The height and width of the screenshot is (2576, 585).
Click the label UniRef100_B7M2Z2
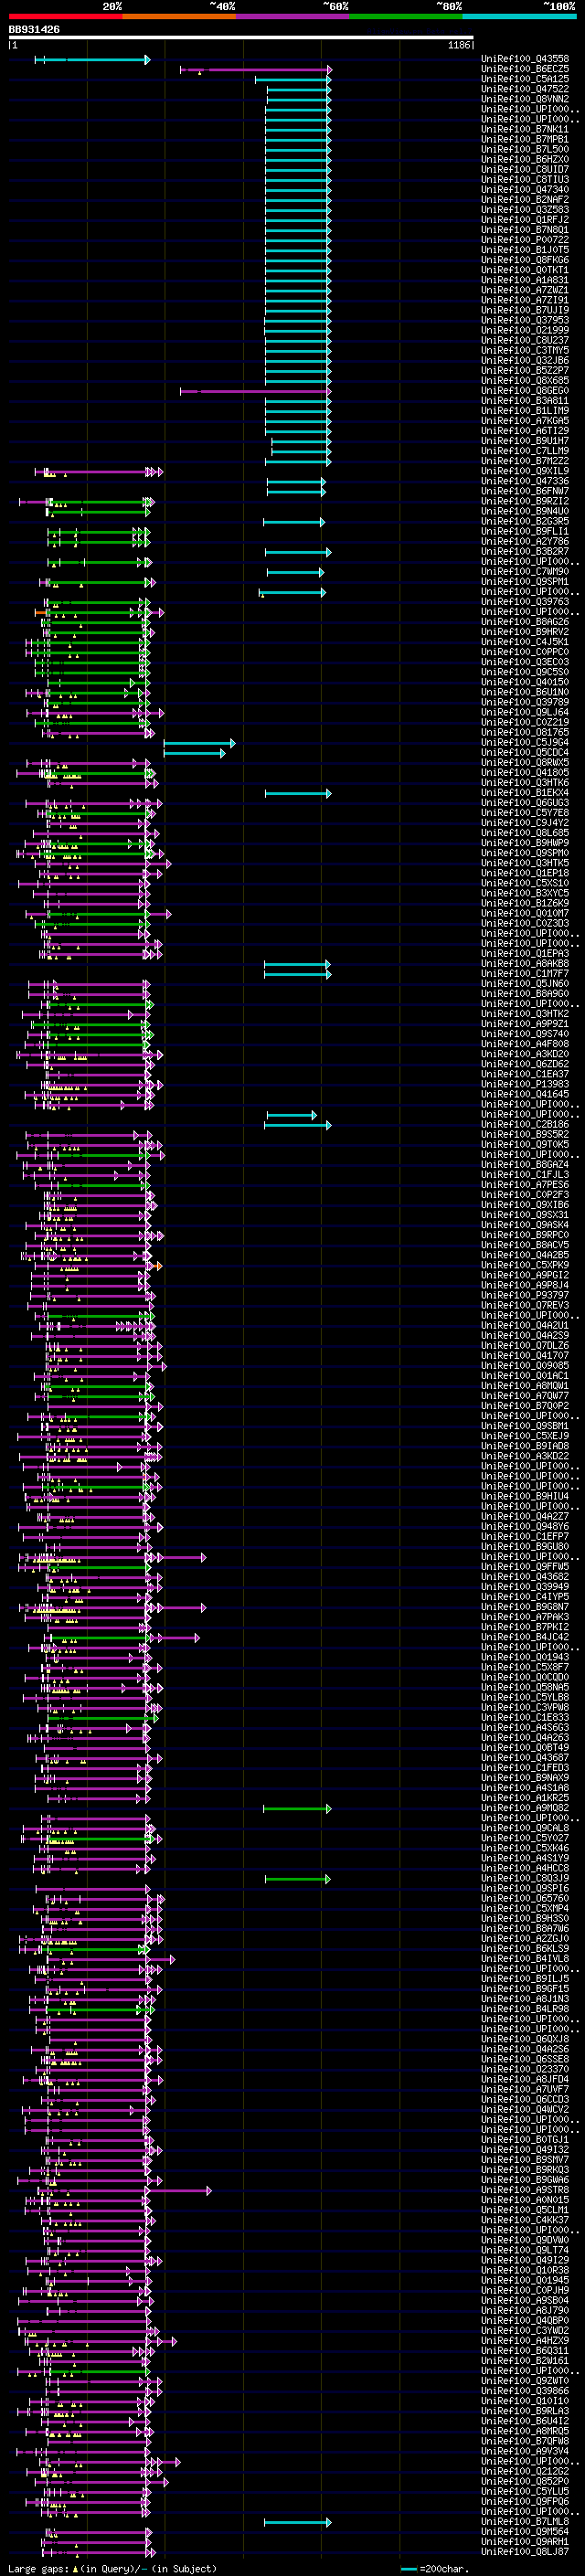[525, 461]
